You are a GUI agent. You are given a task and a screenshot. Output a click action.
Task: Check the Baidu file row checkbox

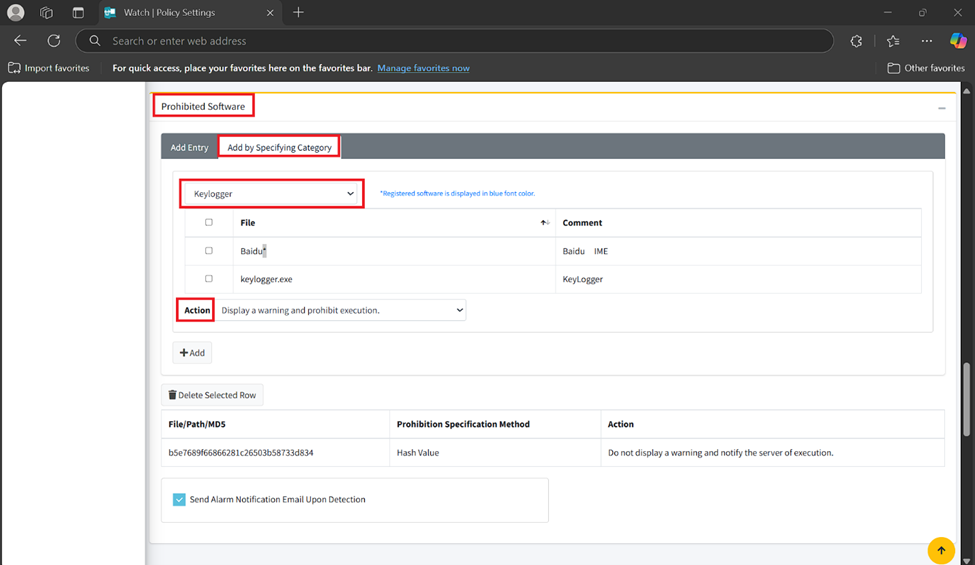point(209,251)
